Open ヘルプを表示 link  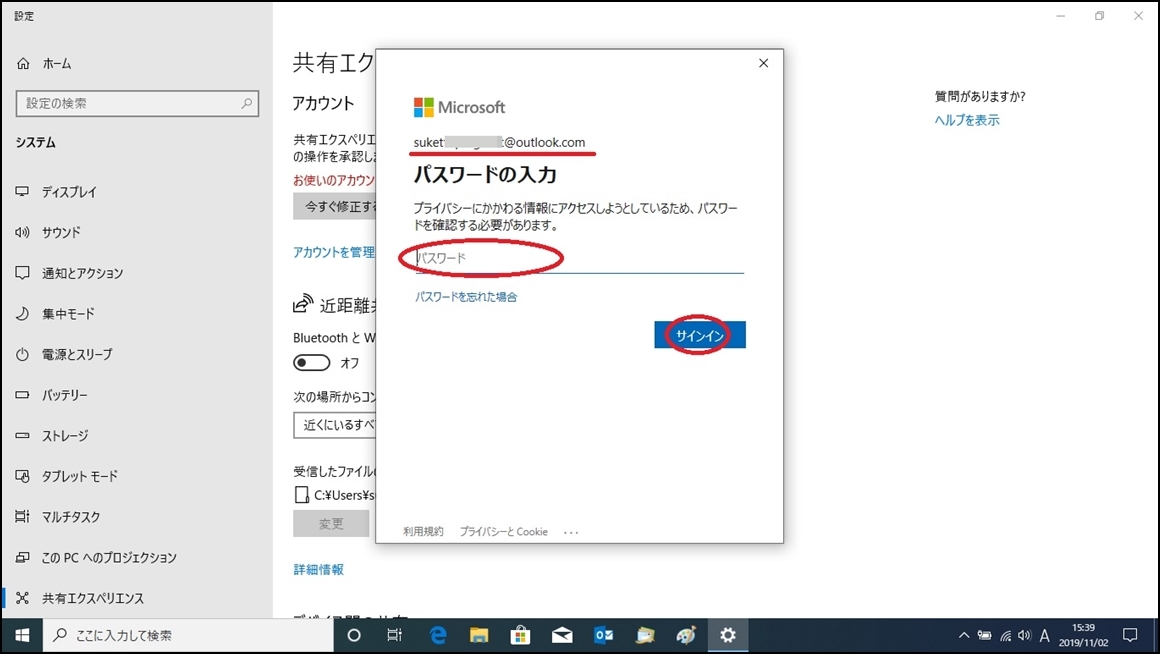coord(967,120)
